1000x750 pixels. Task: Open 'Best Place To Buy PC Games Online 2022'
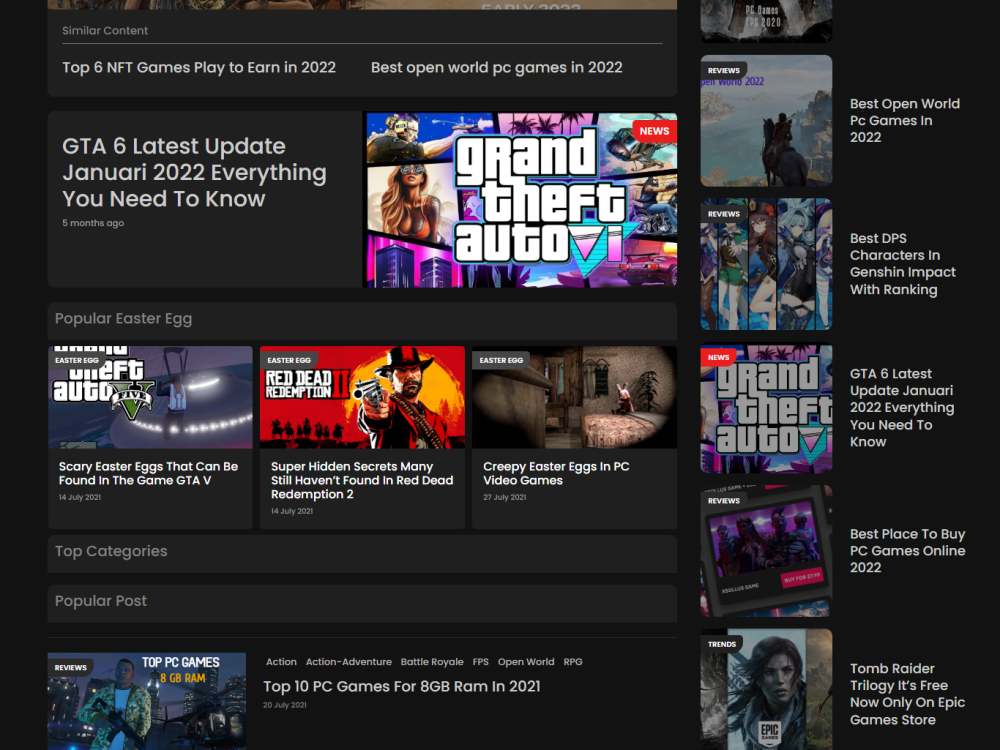pyautogui.click(x=908, y=551)
